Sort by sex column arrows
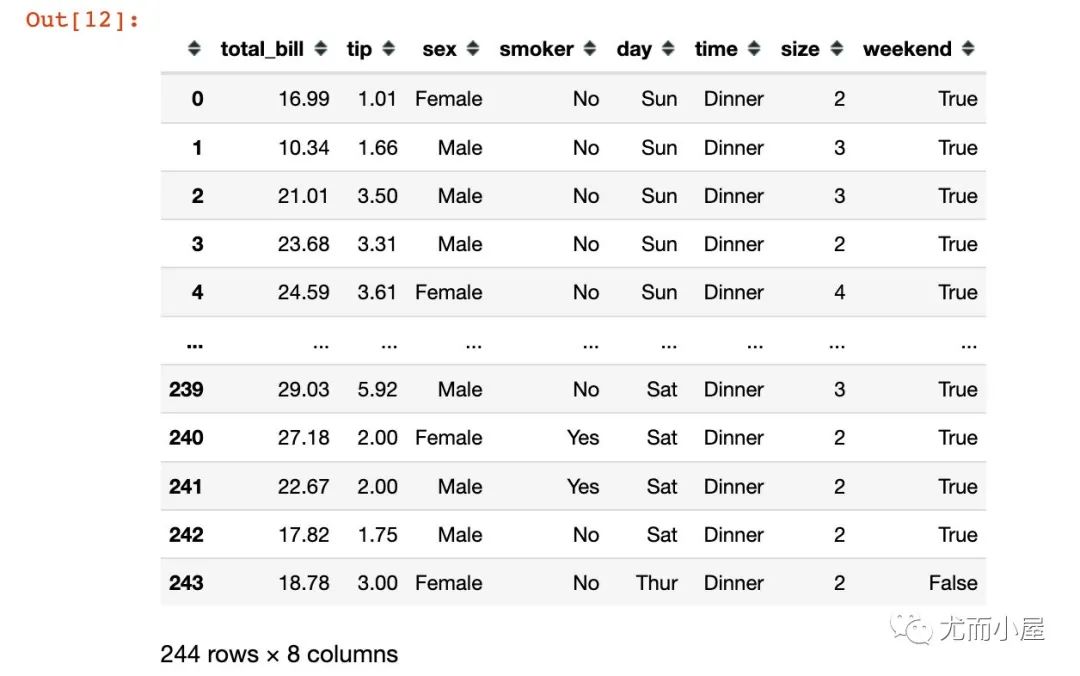The height and width of the screenshot is (676, 1080). [x=472, y=48]
